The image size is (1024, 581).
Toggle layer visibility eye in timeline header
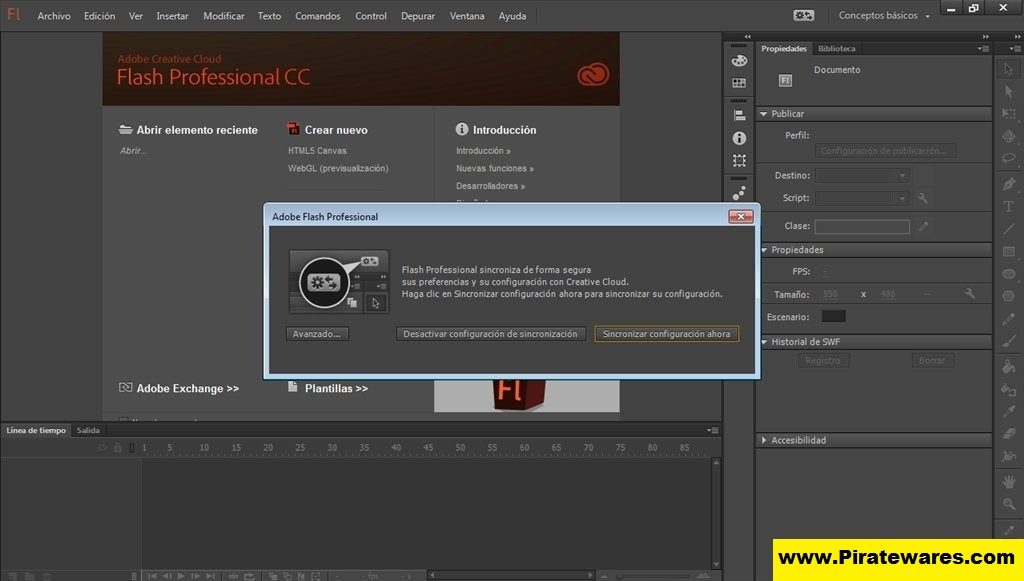pyautogui.click(x=103, y=448)
